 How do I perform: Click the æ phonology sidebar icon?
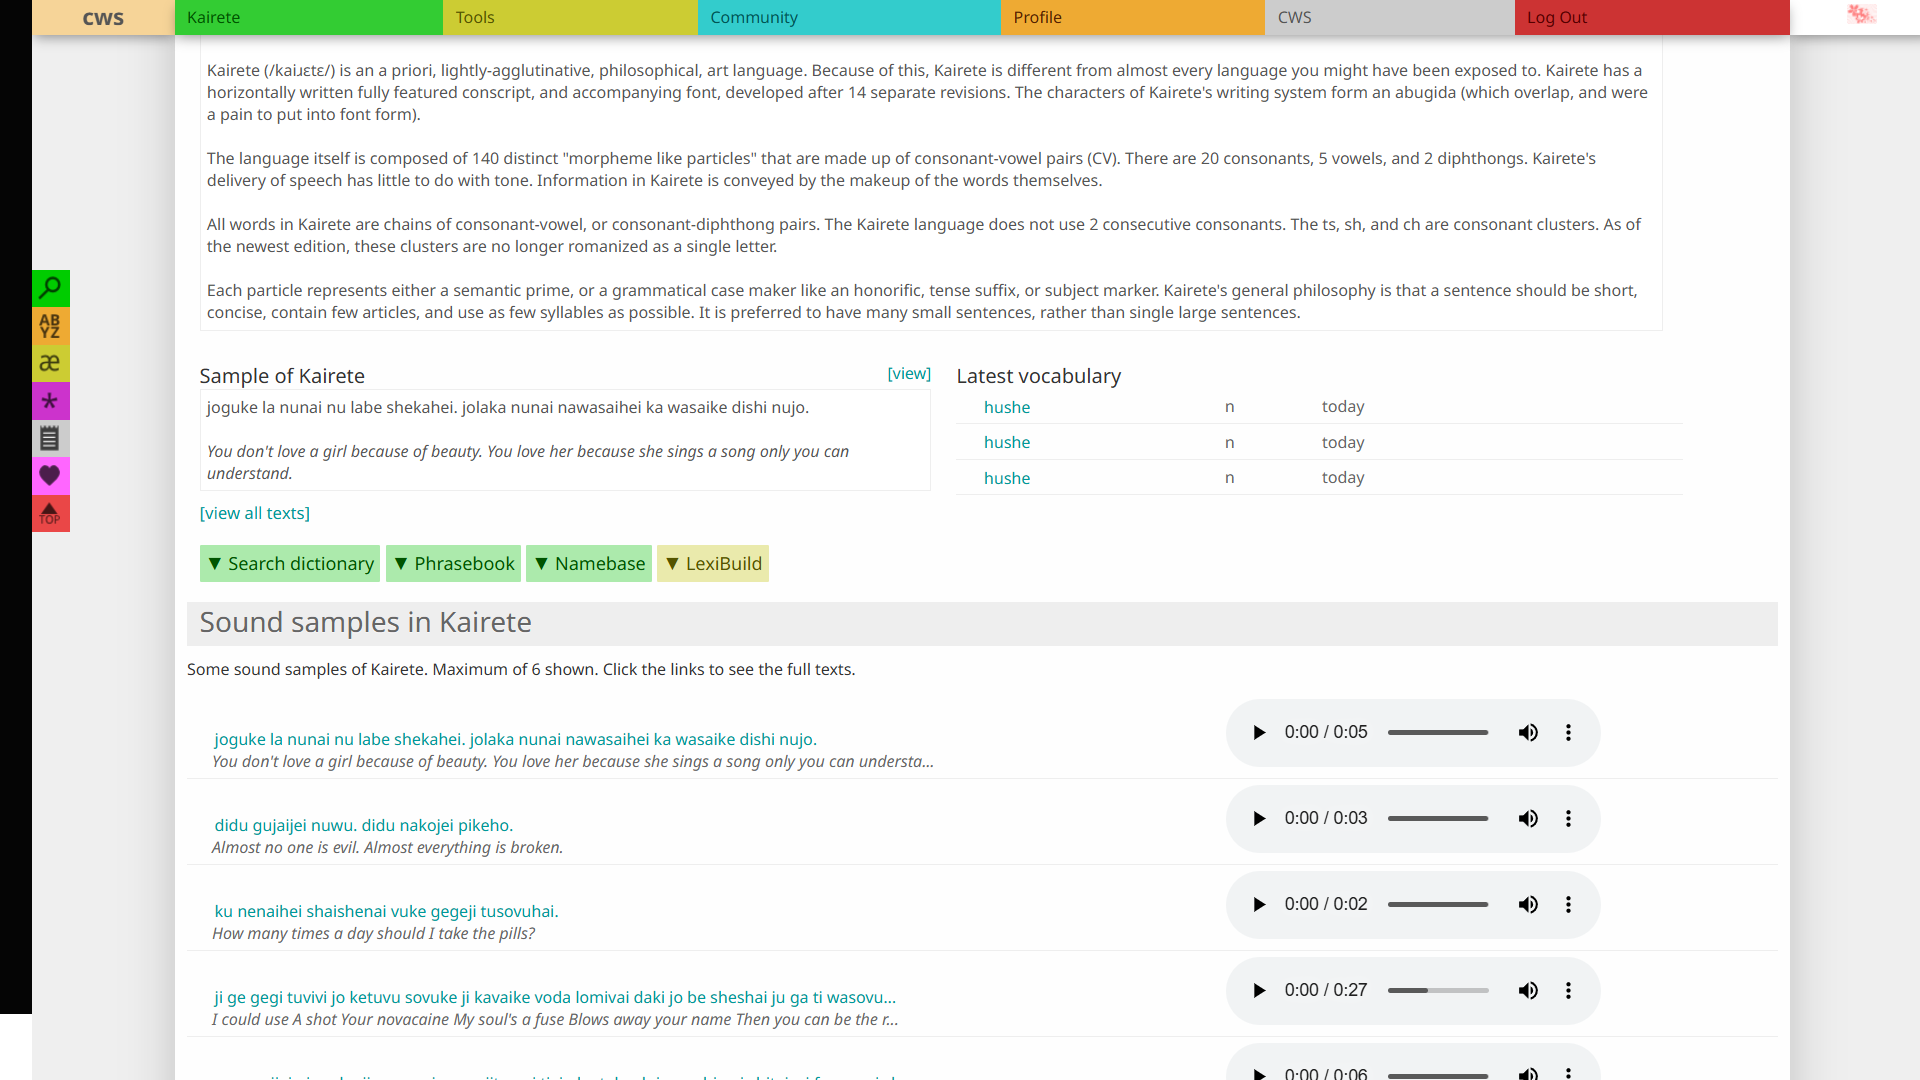point(50,363)
